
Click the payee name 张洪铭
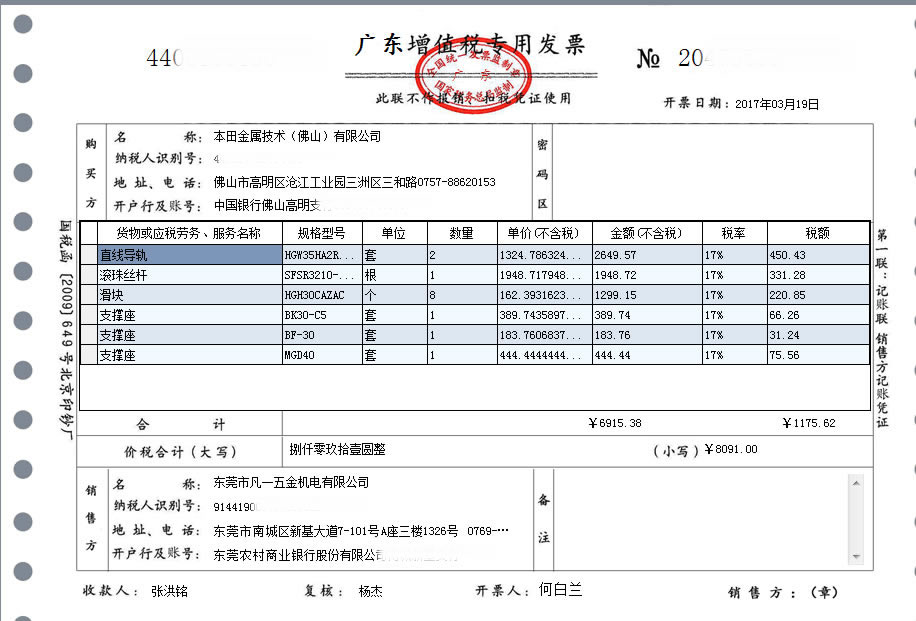pyautogui.click(x=169, y=591)
